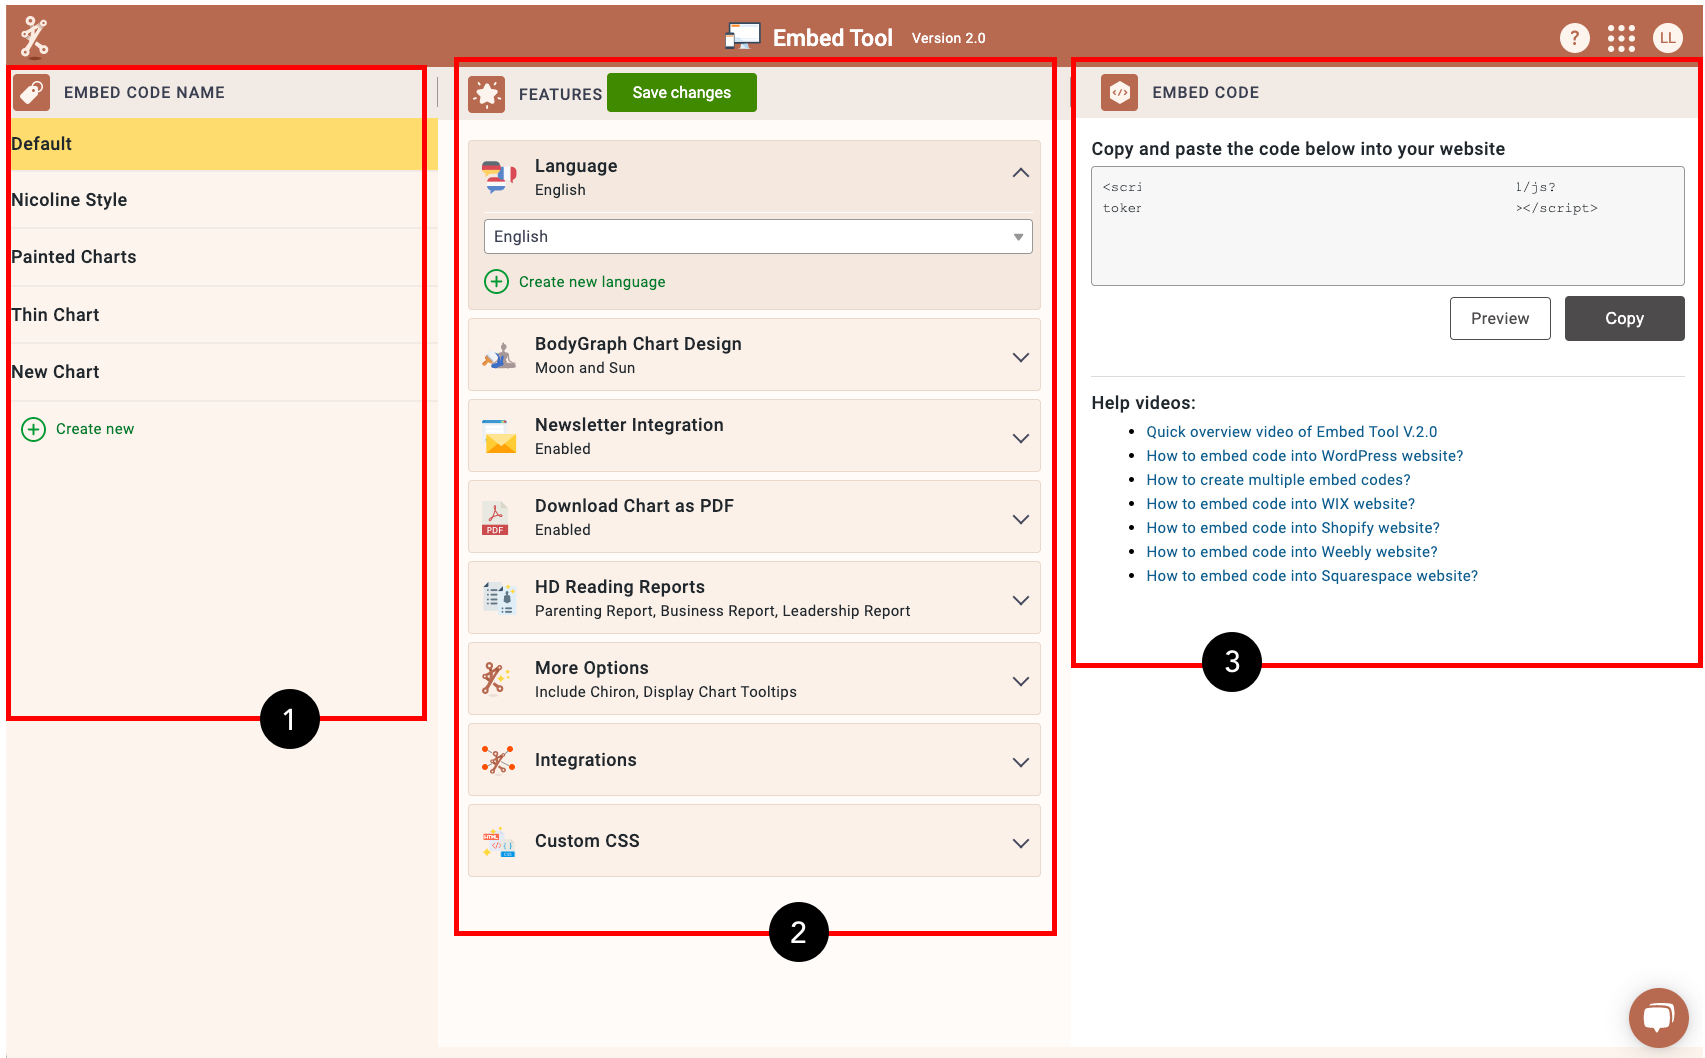Click the Embed Code Name tag icon

pos(32,92)
